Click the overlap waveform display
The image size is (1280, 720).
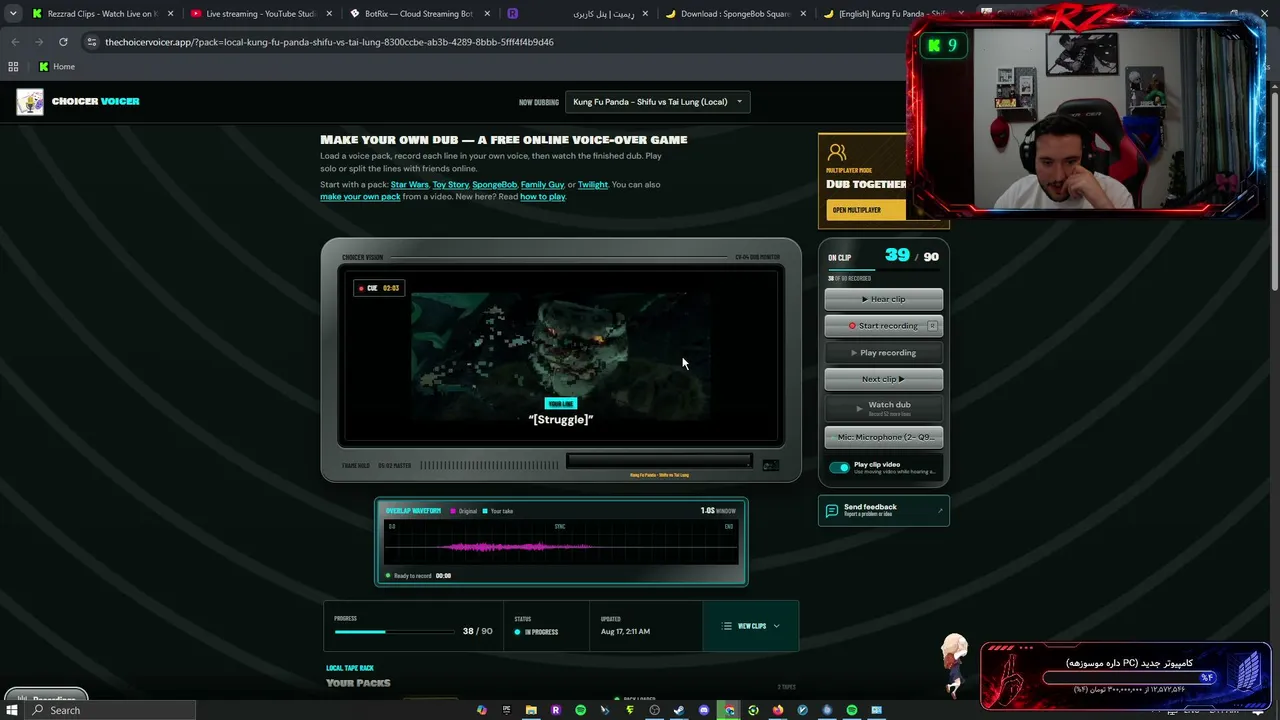[561, 544]
